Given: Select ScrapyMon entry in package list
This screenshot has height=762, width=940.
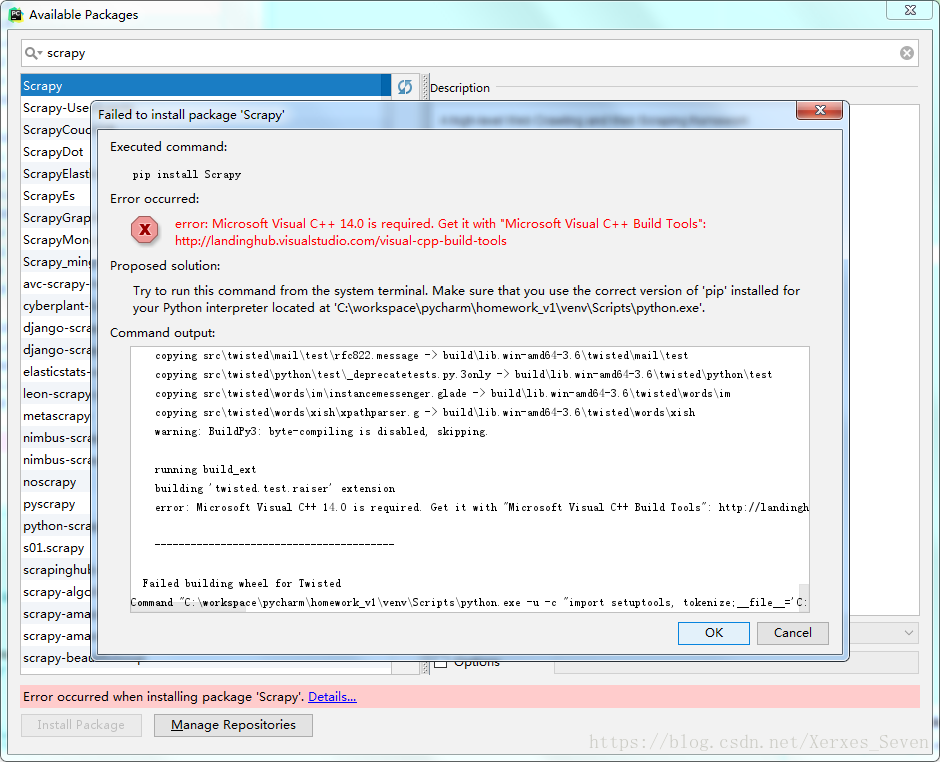Looking at the screenshot, I should (56, 240).
